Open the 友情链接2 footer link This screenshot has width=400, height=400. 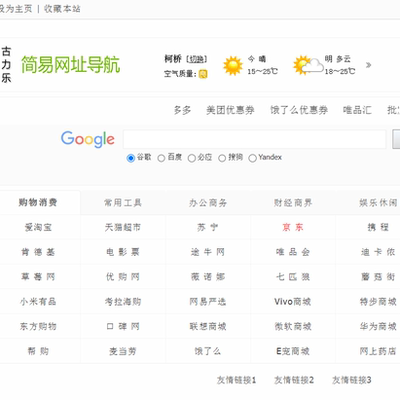coord(294,380)
